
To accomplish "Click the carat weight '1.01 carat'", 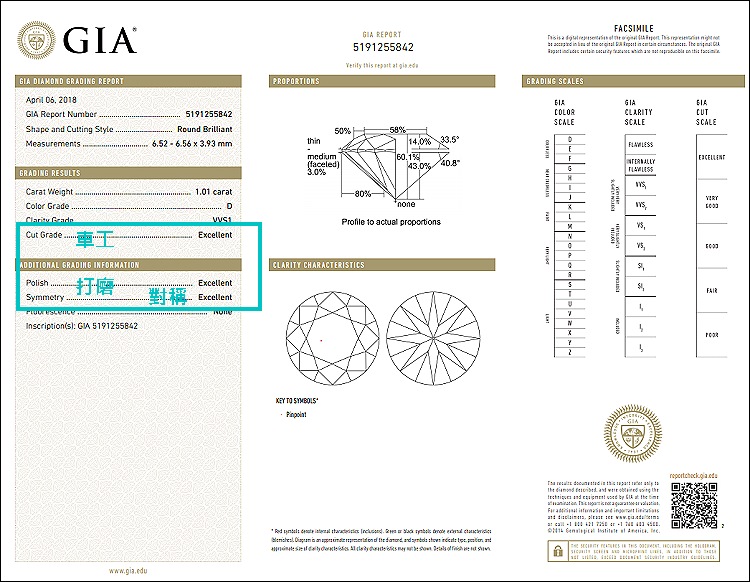I will [x=213, y=192].
